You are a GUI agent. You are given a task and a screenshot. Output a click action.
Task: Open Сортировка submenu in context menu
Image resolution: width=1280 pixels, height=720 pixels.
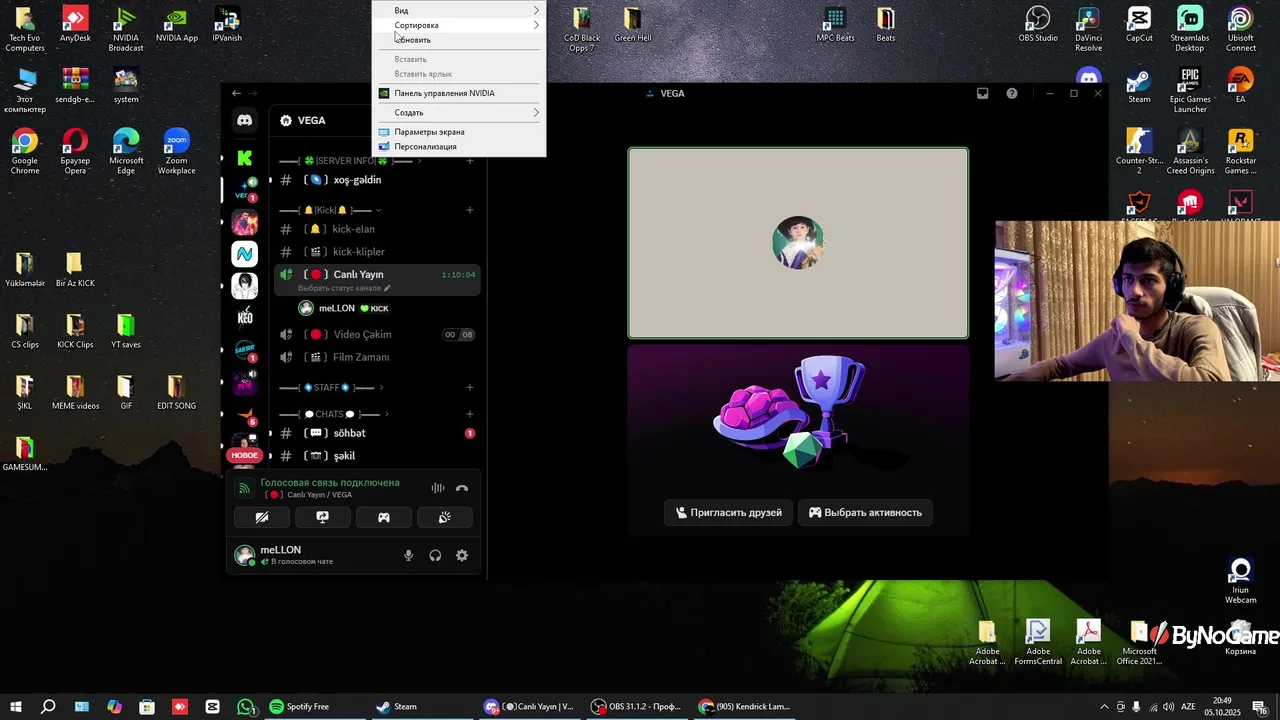point(459,25)
